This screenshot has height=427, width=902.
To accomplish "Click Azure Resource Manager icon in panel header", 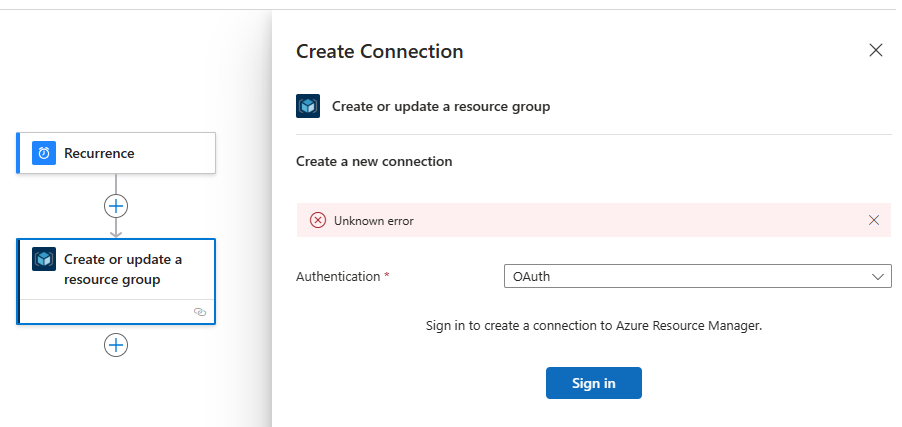I will pos(308,106).
